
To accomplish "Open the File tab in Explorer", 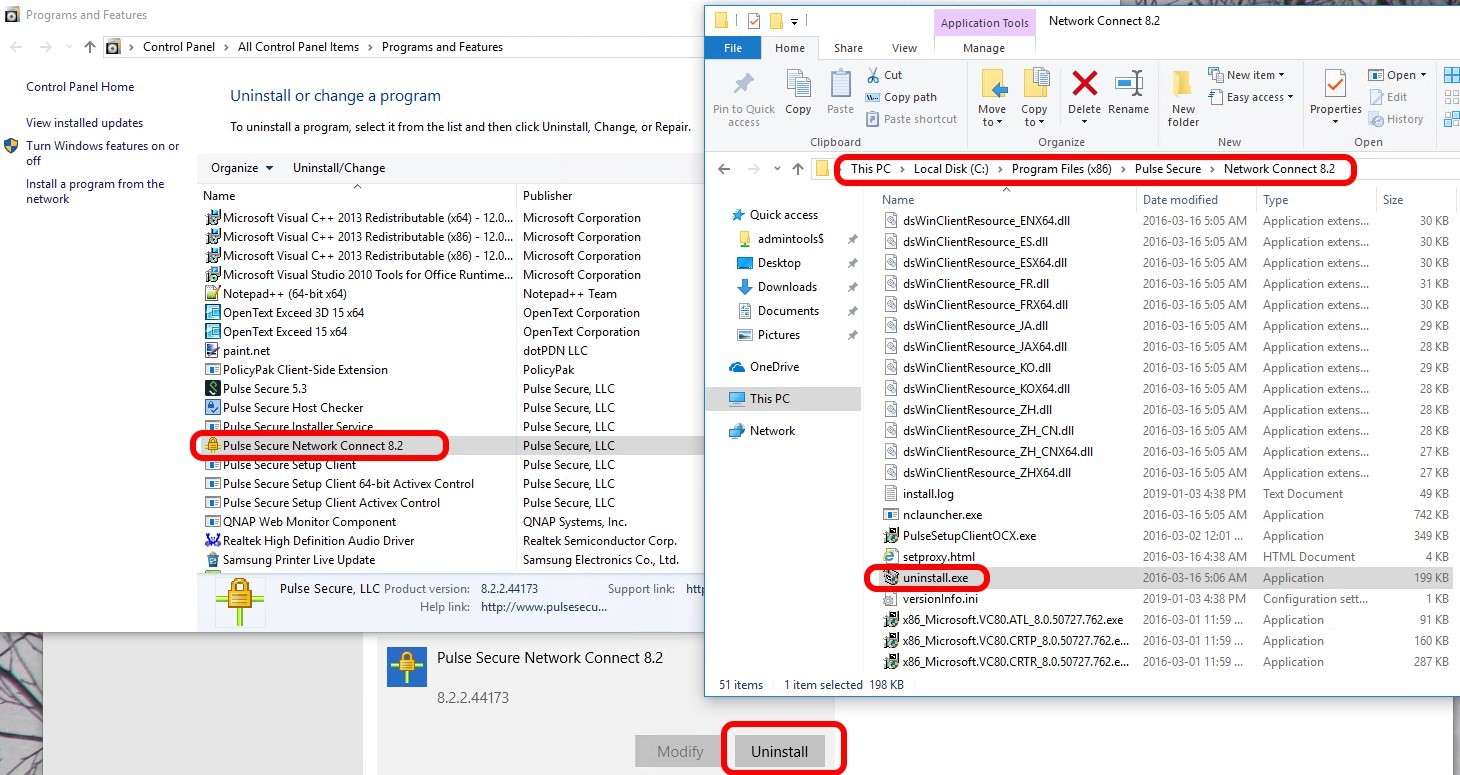I will tap(733, 48).
